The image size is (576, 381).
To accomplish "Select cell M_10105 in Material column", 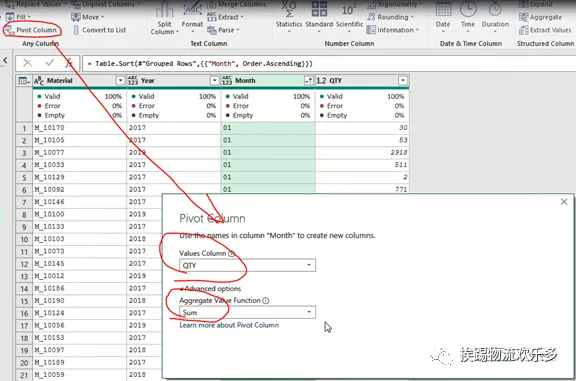I will 79,140.
